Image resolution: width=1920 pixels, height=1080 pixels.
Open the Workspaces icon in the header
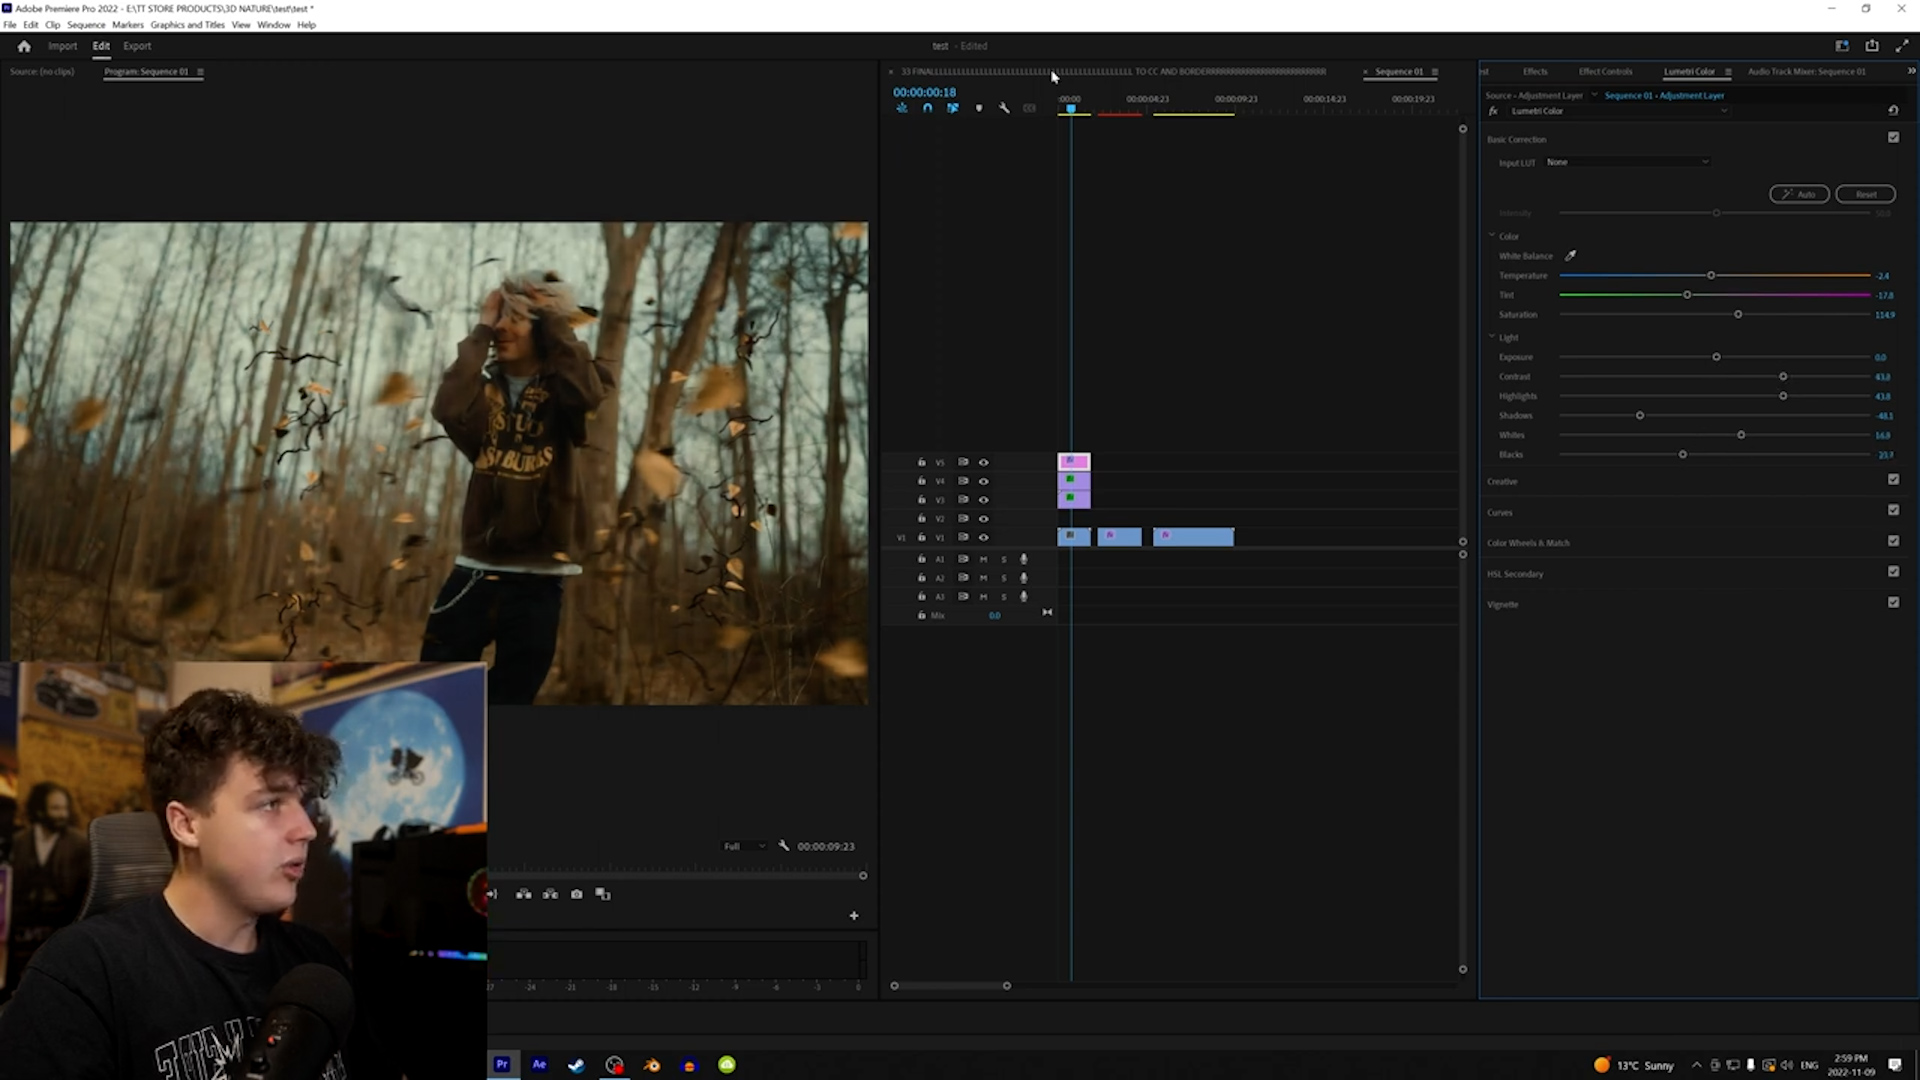pos(1842,46)
